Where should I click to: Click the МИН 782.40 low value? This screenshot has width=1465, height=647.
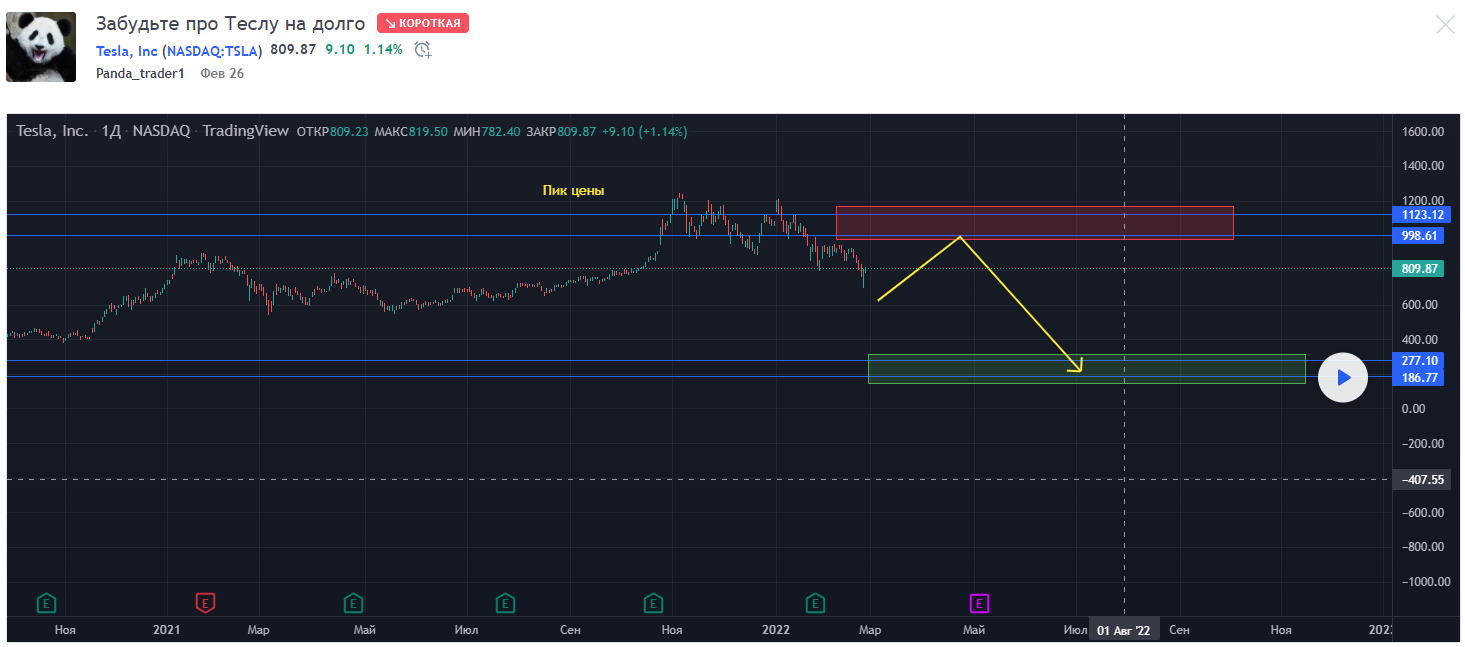pyautogui.click(x=487, y=131)
